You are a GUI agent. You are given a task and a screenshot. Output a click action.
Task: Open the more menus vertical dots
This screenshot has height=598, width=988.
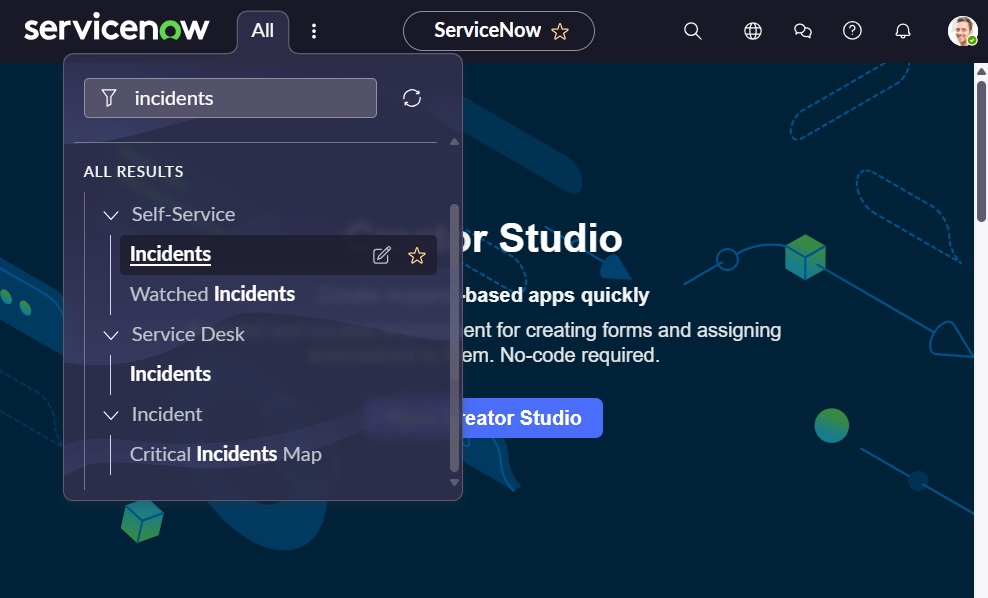click(314, 31)
